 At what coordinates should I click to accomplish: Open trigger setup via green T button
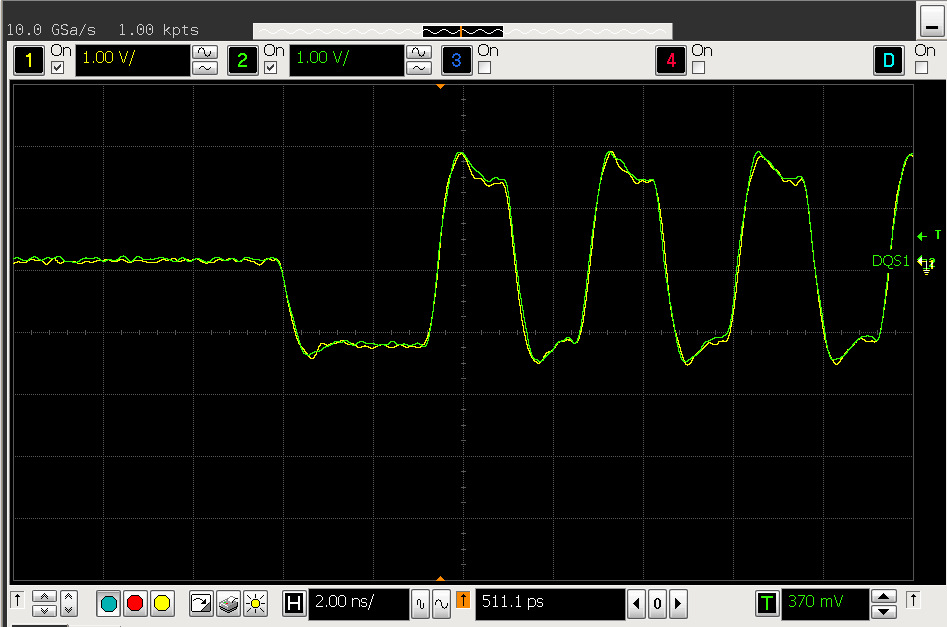click(767, 603)
